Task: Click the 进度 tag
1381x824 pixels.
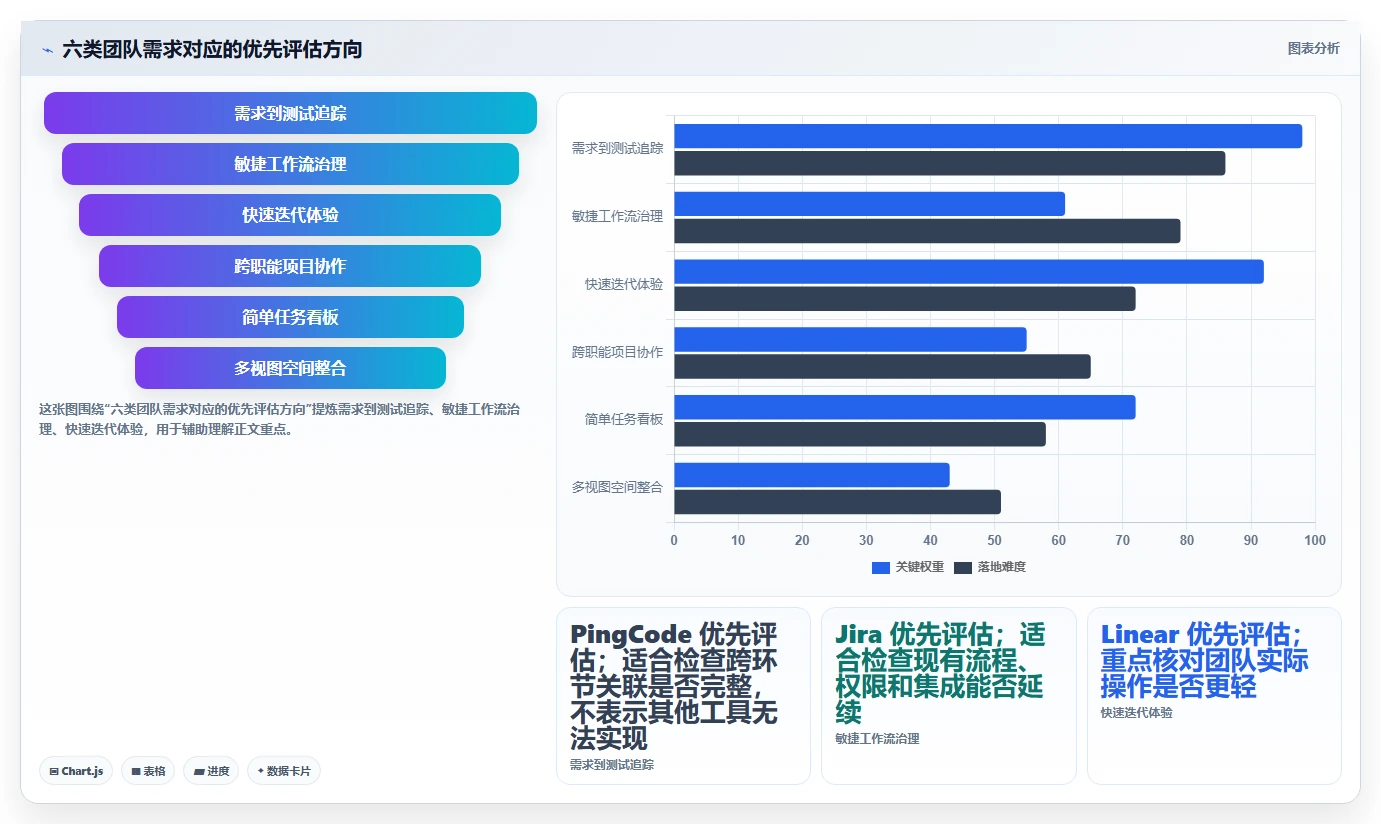Action: (211, 771)
